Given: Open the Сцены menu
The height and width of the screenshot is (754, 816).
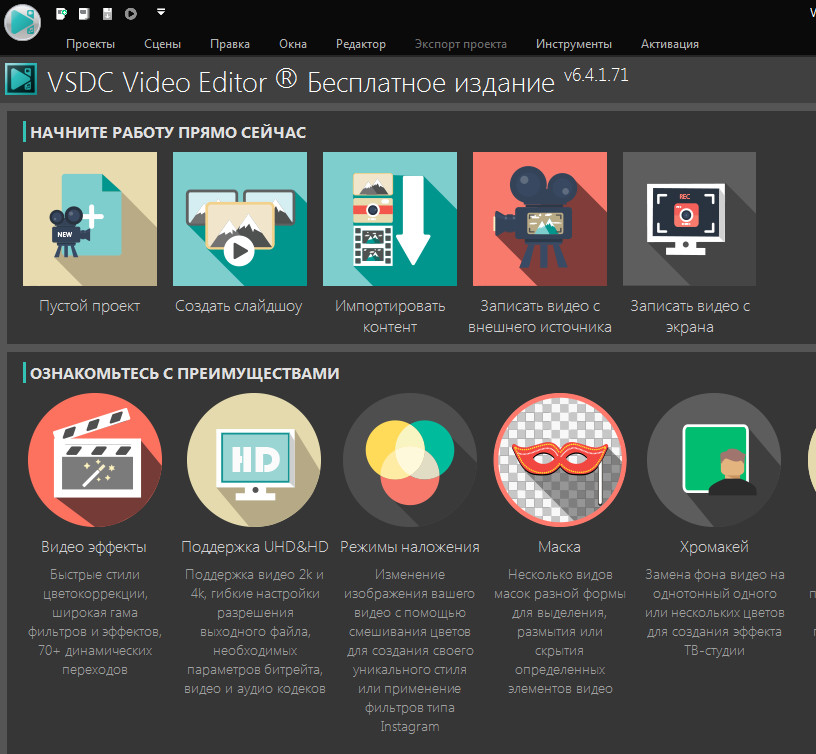Looking at the screenshot, I should [162, 44].
